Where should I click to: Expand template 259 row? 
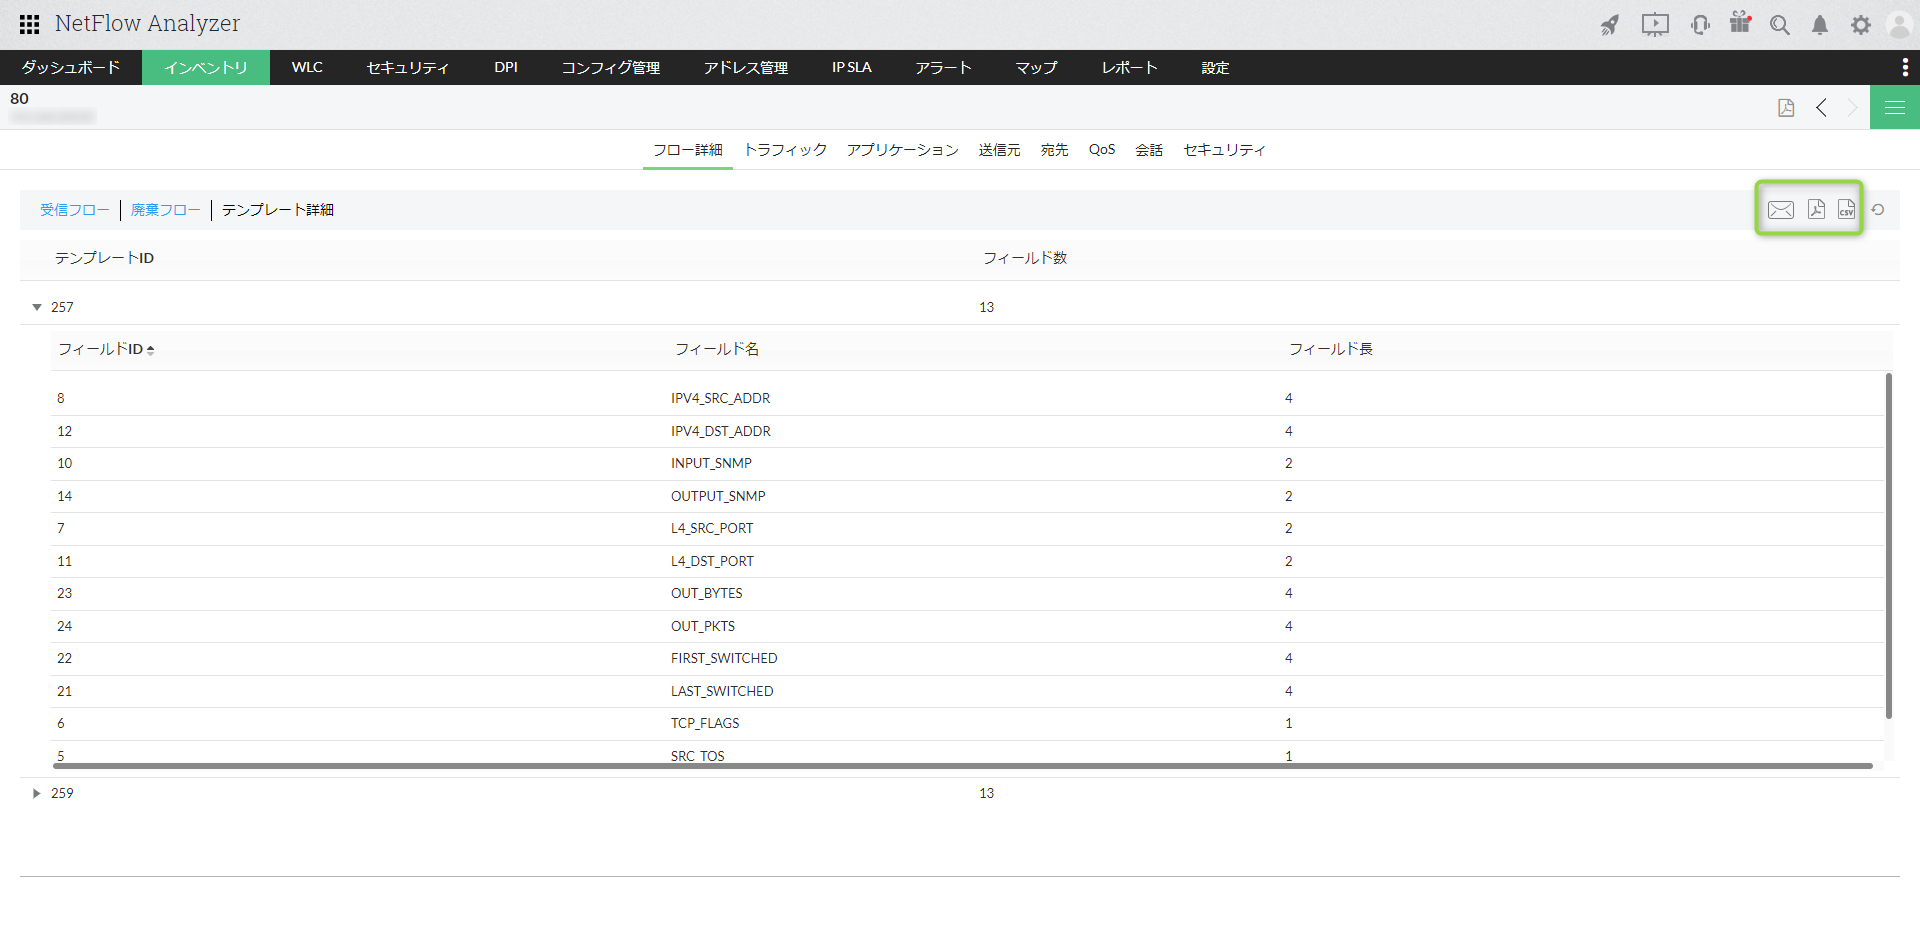click(37, 793)
